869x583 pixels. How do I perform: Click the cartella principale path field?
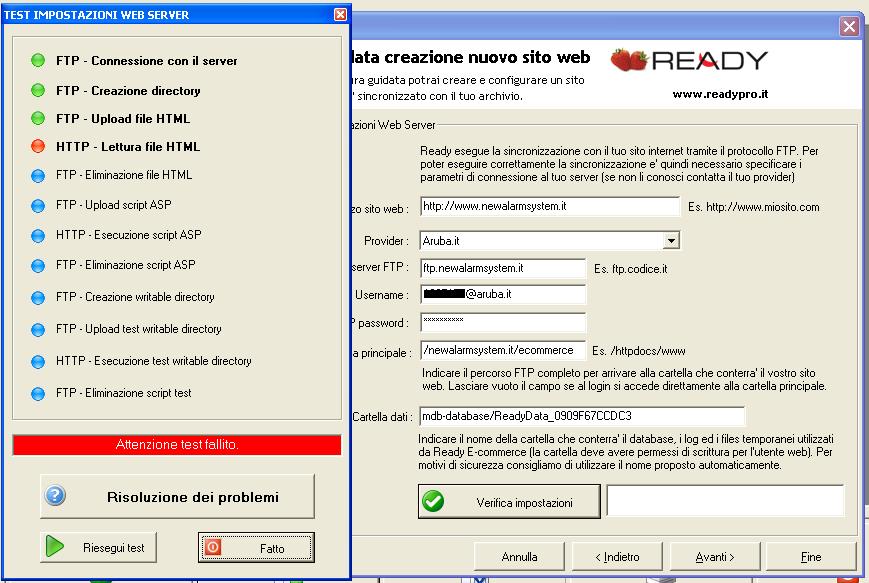point(503,350)
